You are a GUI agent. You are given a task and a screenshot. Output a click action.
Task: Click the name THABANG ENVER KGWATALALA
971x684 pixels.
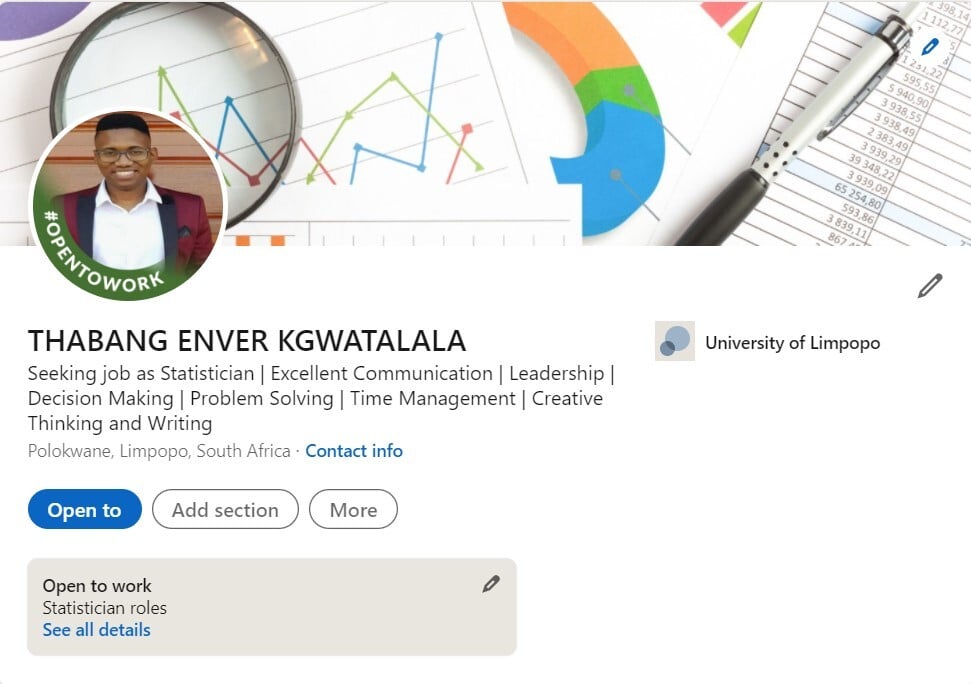(247, 341)
